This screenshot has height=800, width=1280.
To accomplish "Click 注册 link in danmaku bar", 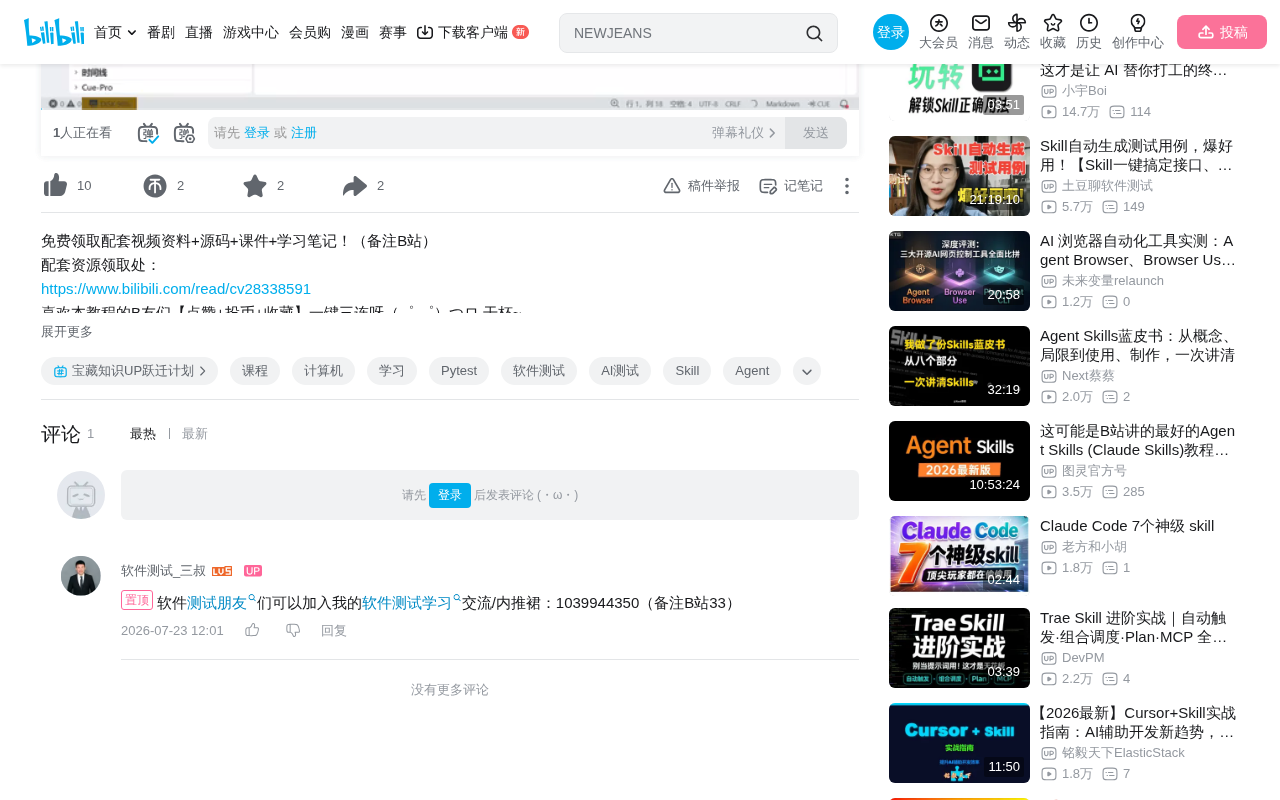I will (304, 133).
